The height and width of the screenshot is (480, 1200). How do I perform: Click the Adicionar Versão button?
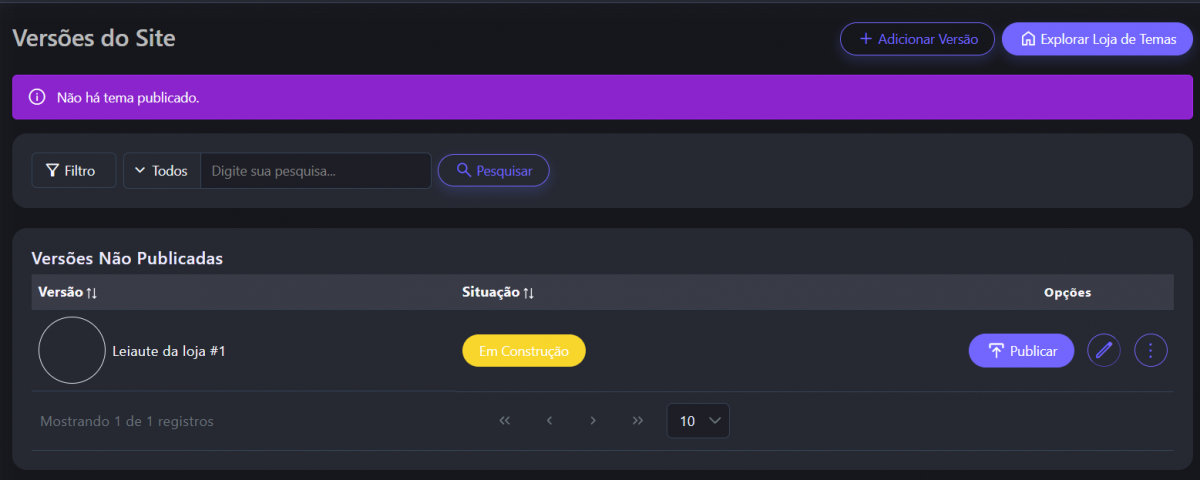tap(917, 39)
